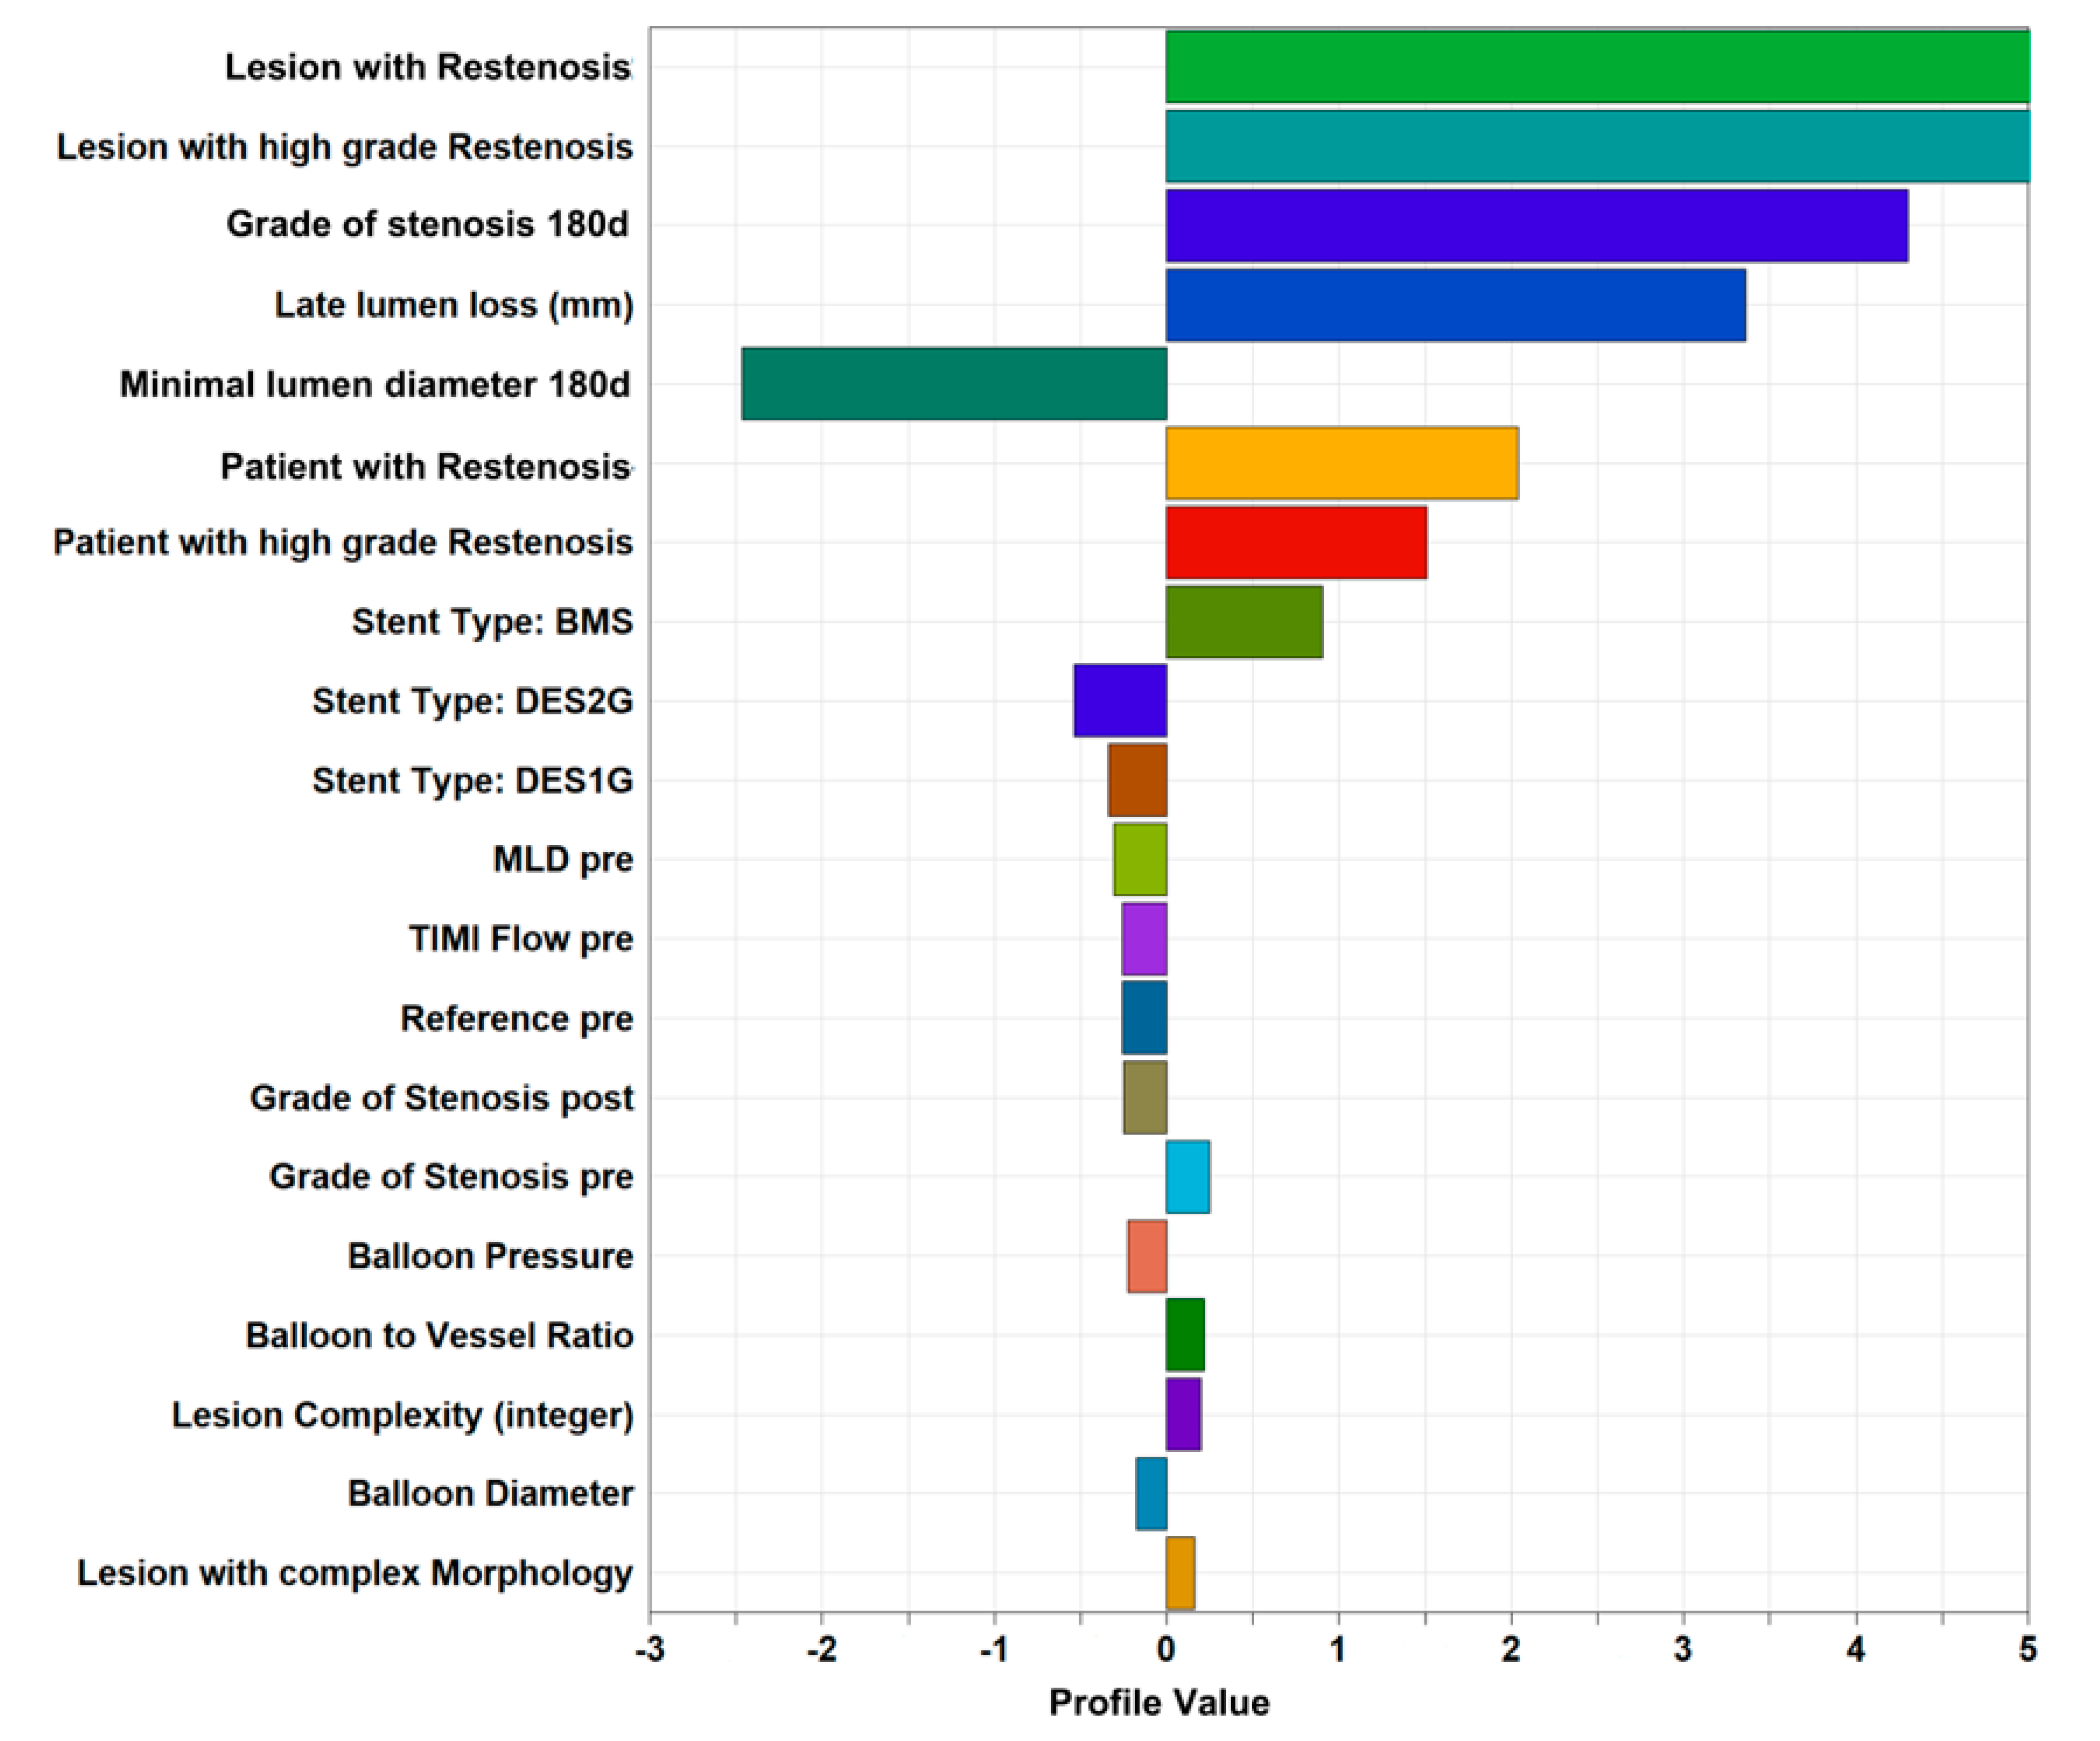Select the Grade of stenosis 180d bar
The height and width of the screenshot is (1741, 2100).
point(1536,225)
